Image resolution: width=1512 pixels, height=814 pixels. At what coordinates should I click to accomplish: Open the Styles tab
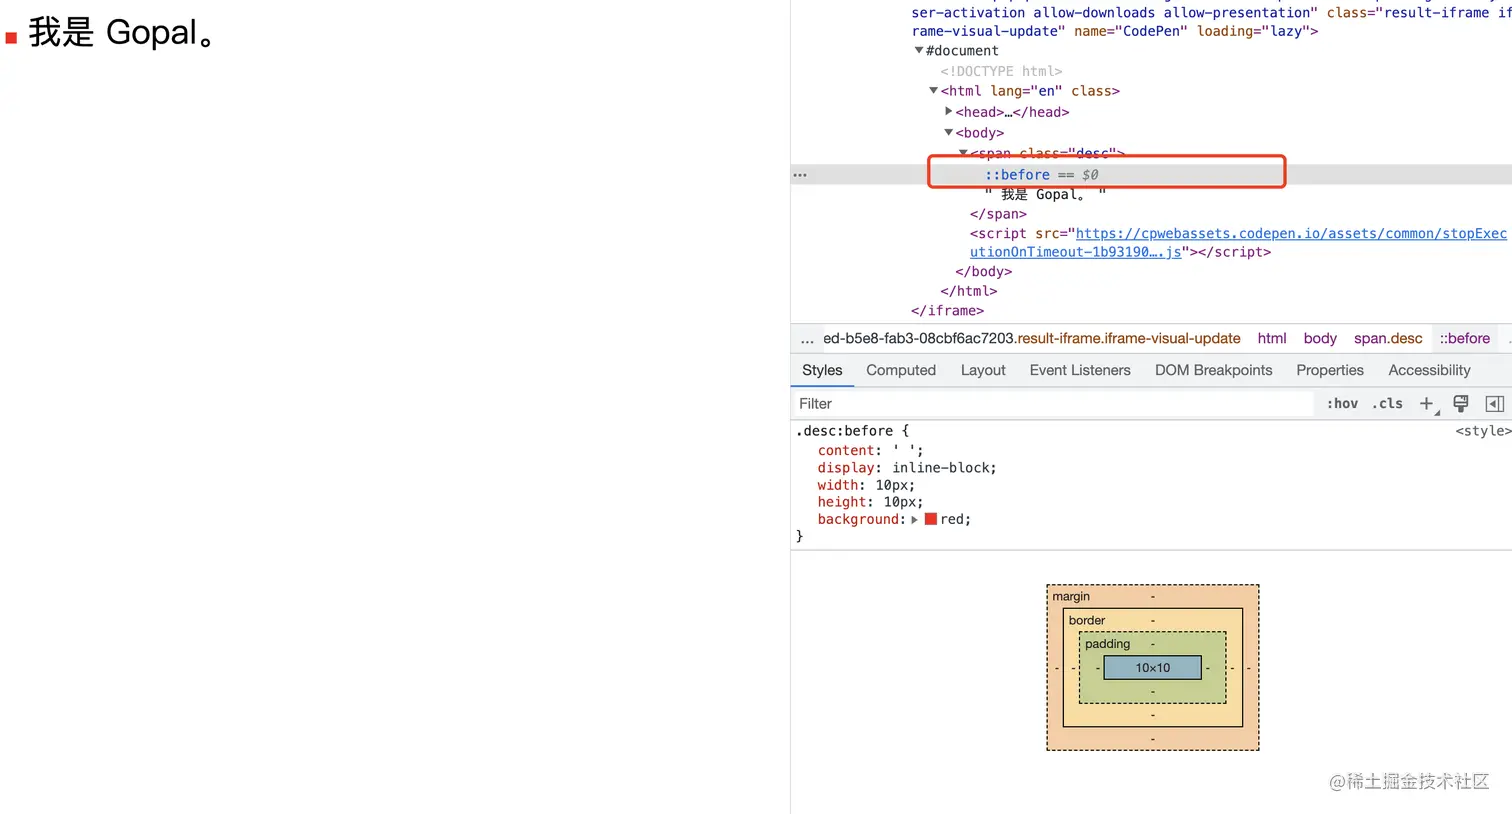pos(822,370)
